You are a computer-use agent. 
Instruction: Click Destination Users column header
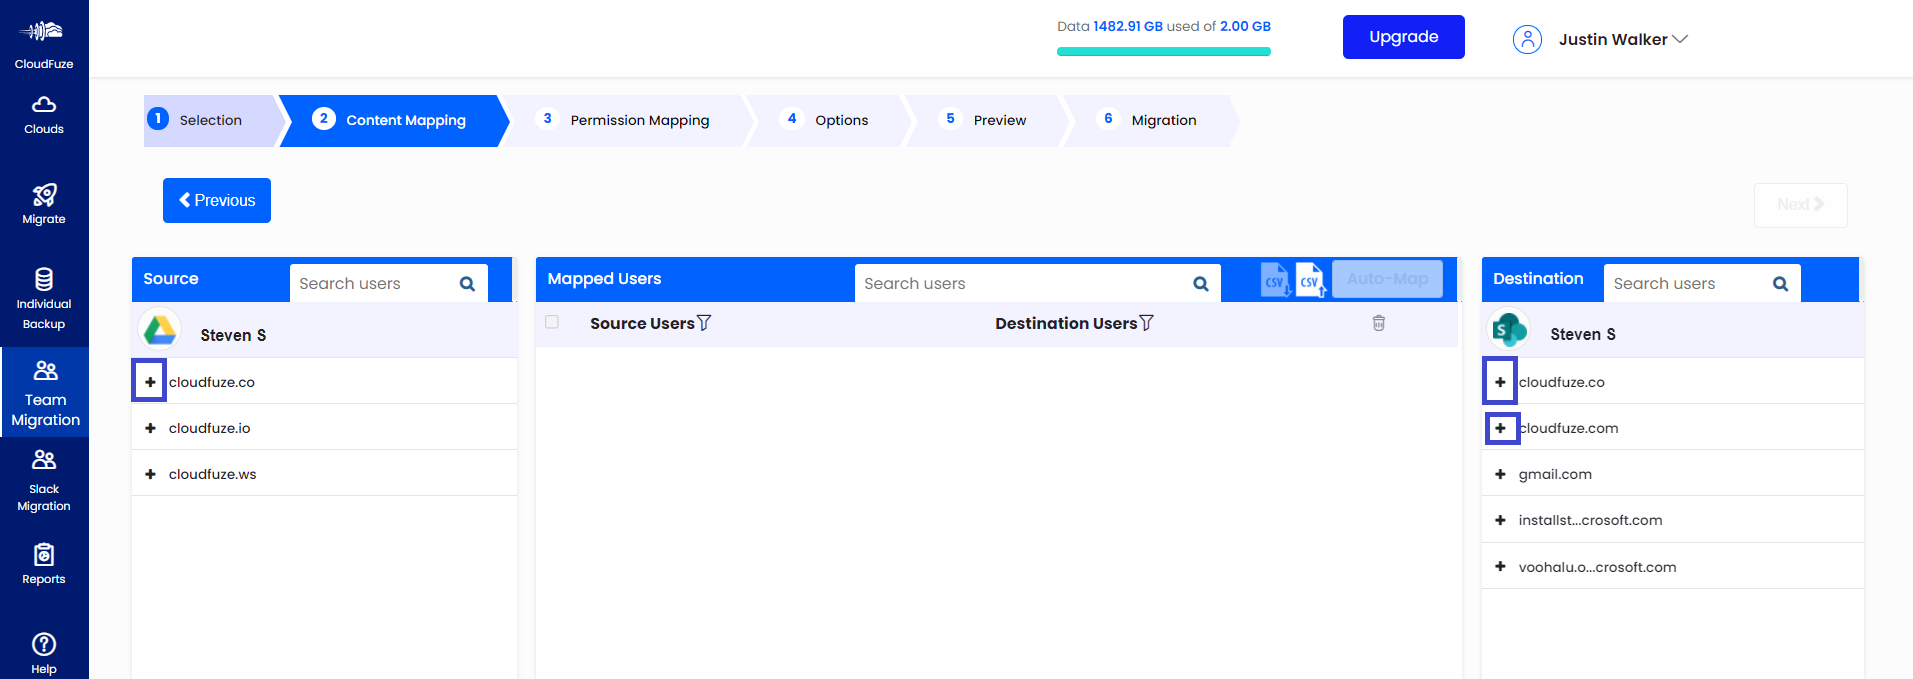[x=1066, y=324]
